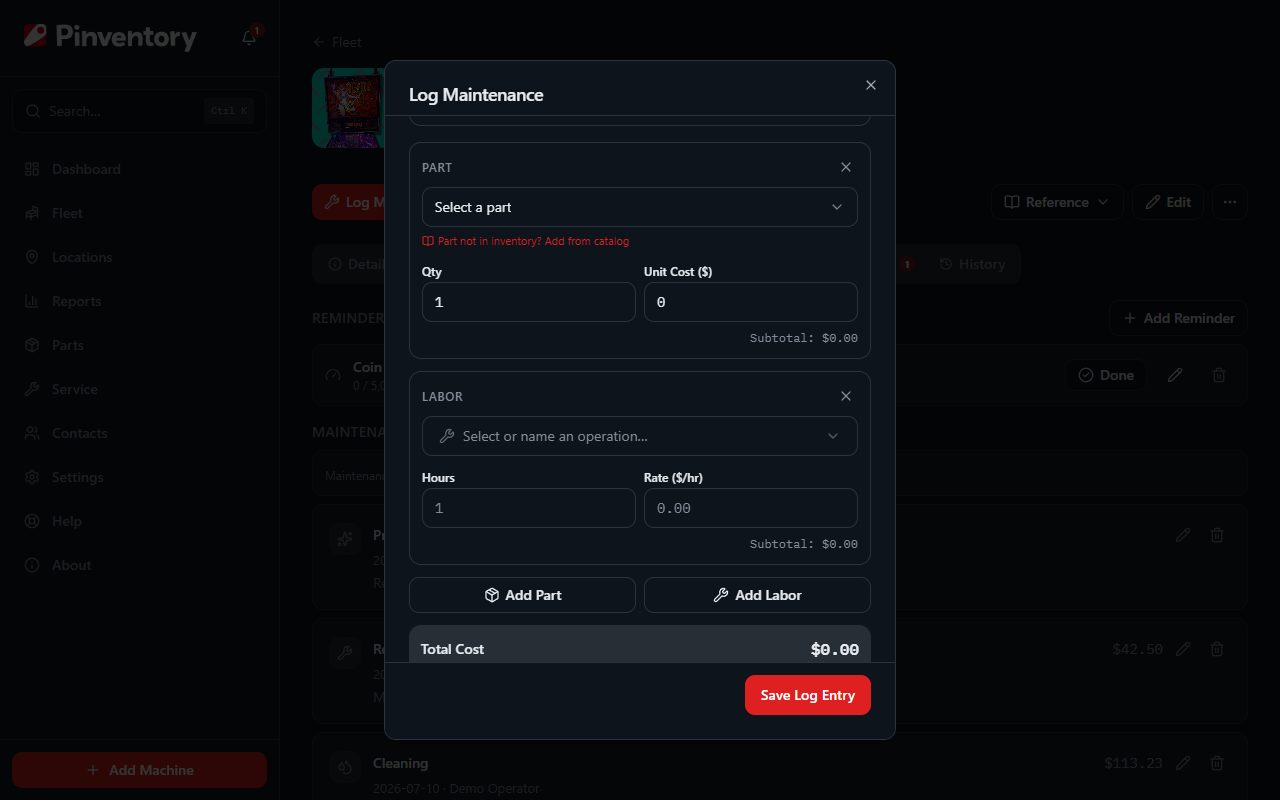Viewport: 1280px width, 800px height.
Task: Click the Pinventory logo
Action: pyautogui.click(x=110, y=37)
